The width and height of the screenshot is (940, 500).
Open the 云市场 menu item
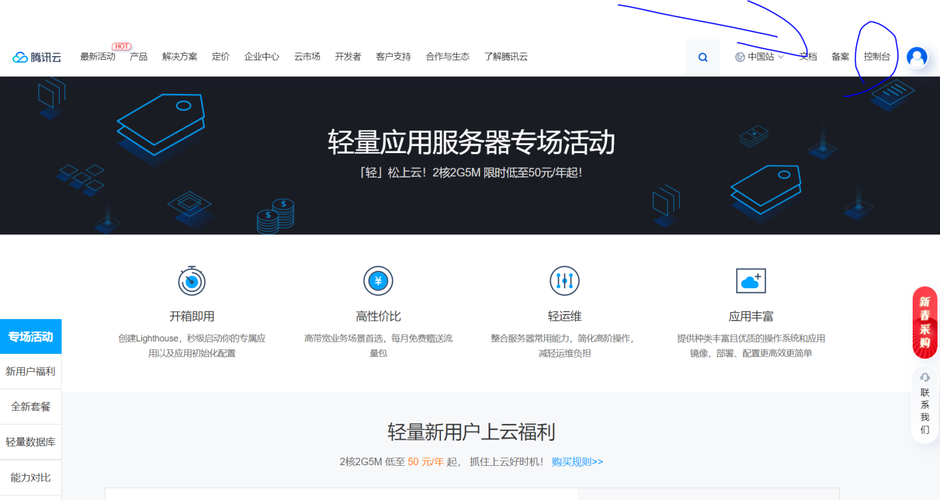[307, 56]
